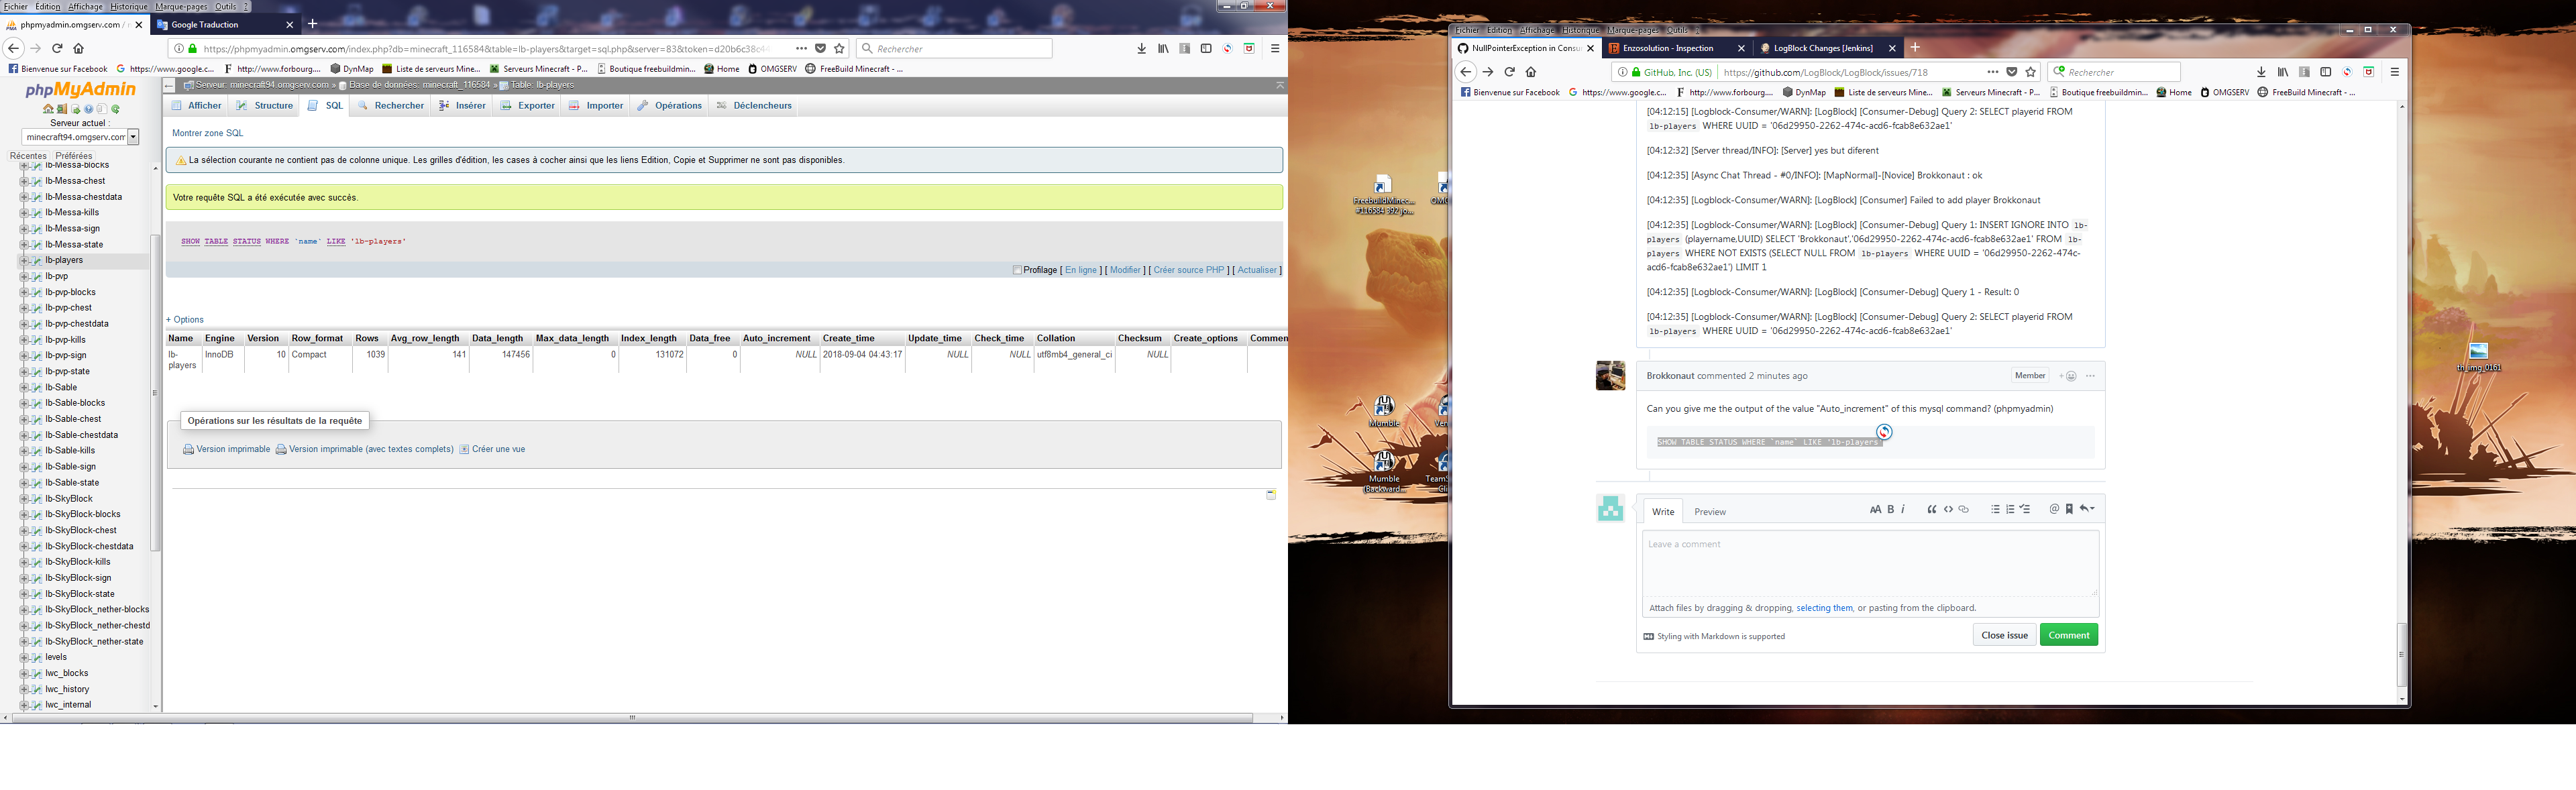Expand the lb-Messa-blocks tree node
The width and height of the screenshot is (2576, 790).
point(24,165)
